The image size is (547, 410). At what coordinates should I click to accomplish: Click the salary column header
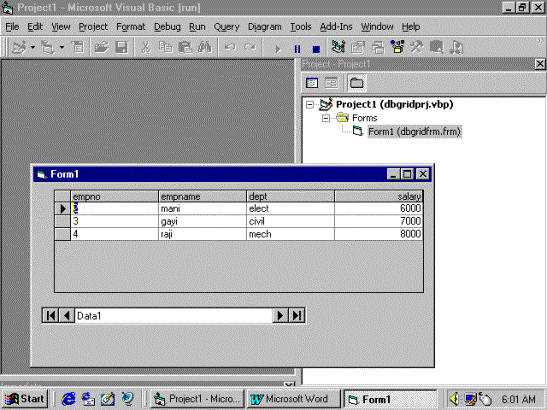coord(379,196)
